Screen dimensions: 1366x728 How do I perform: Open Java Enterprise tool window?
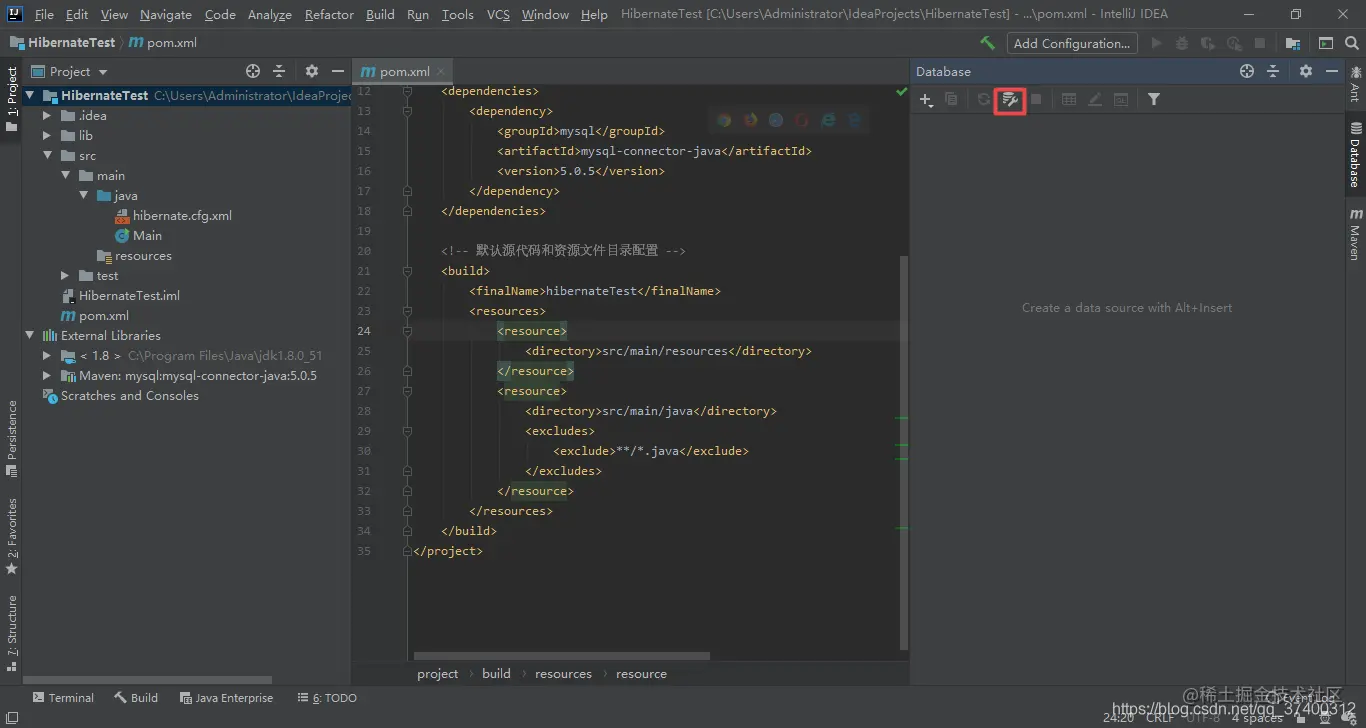pos(226,698)
